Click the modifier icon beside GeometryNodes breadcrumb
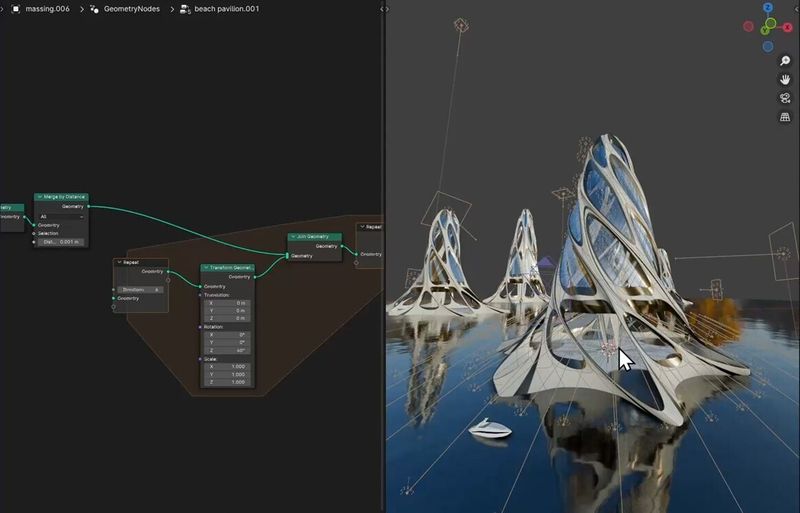Image resolution: width=800 pixels, height=513 pixels. pos(94,9)
